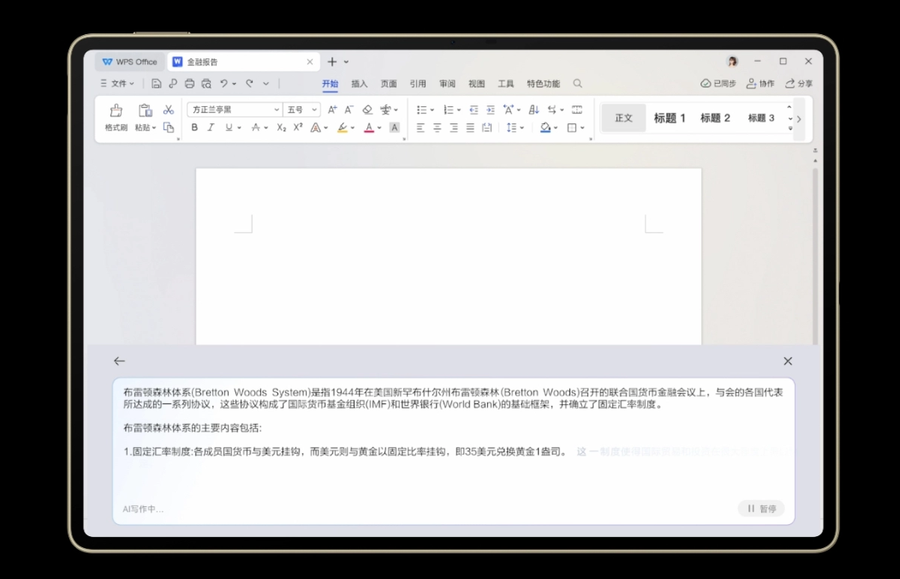Click the 已同步 cloud sync status icon
The height and width of the screenshot is (579, 900).
click(705, 84)
